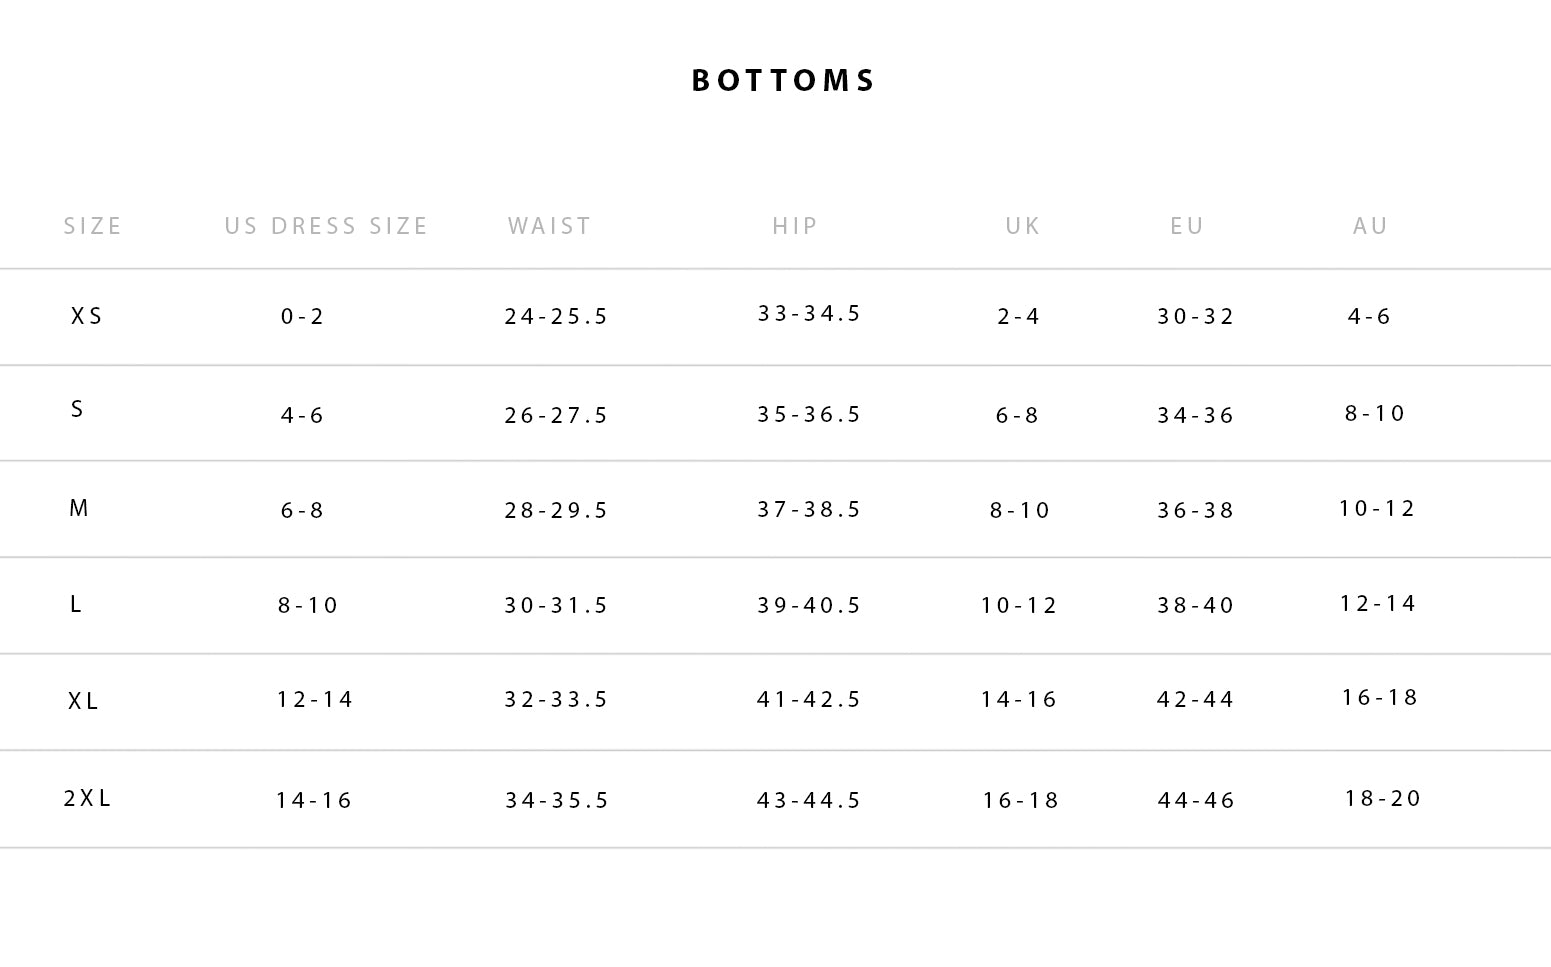Click the XS size row label
Viewport: 1551px width, 967px height.
pyautogui.click(x=87, y=317)
